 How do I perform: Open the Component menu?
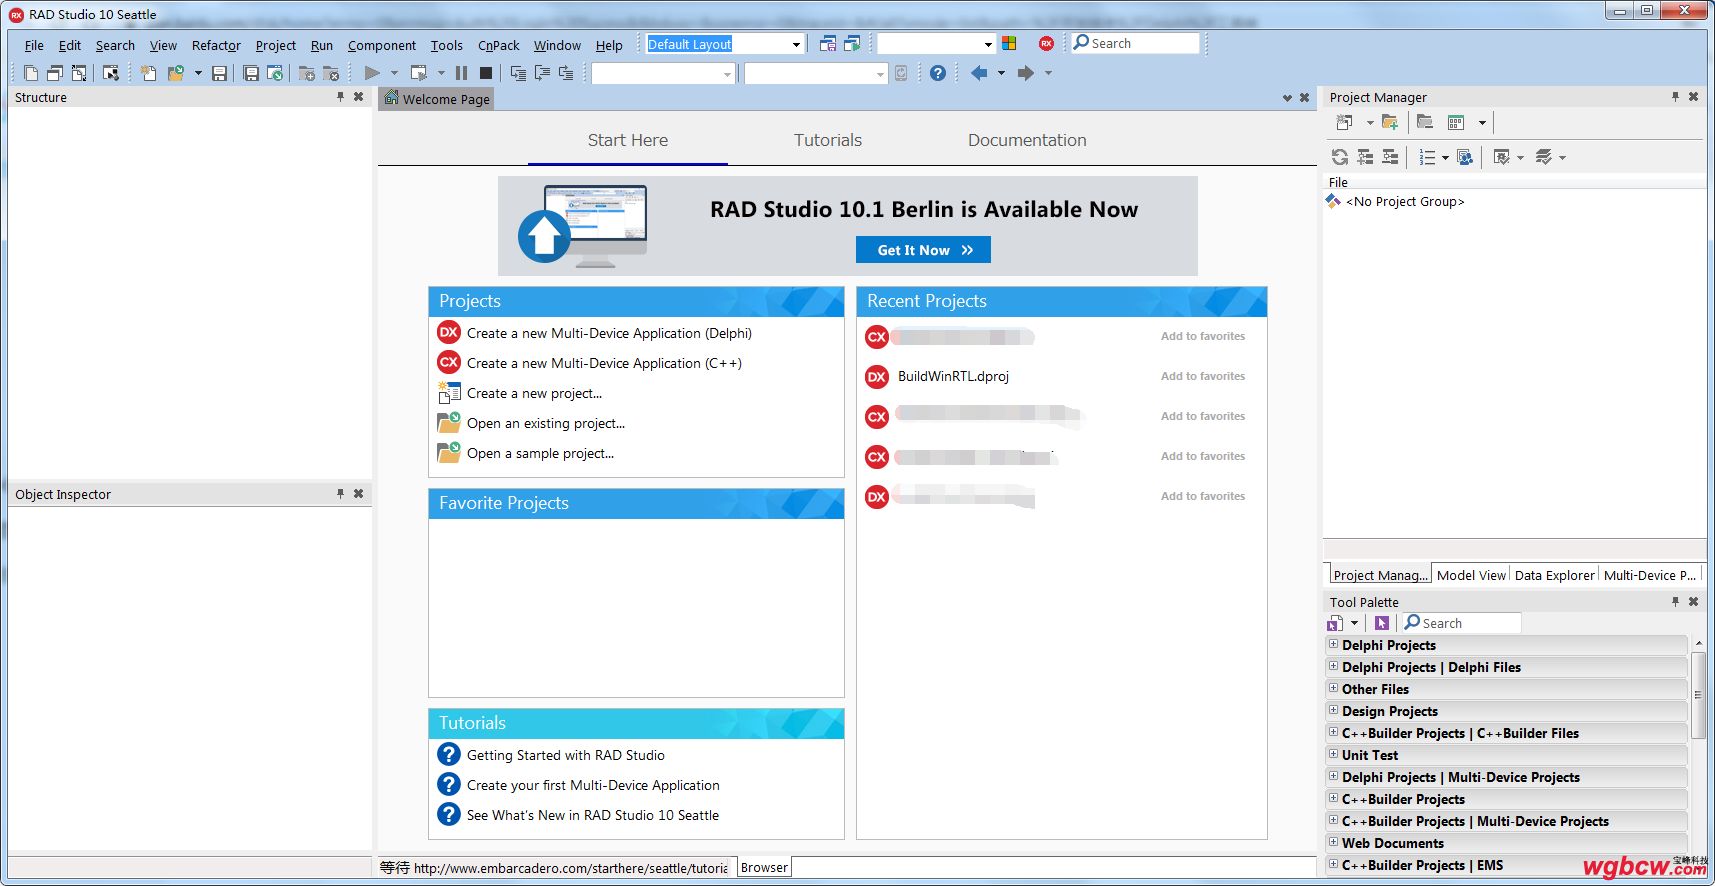(x=382, y=45)
